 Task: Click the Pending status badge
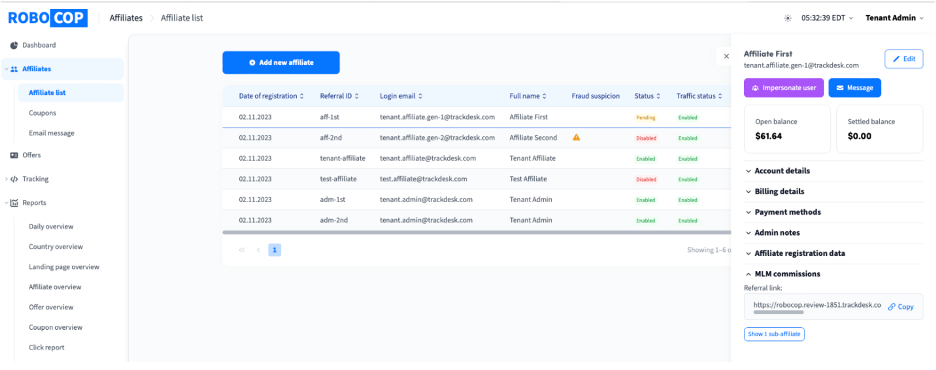coord(646,118)
